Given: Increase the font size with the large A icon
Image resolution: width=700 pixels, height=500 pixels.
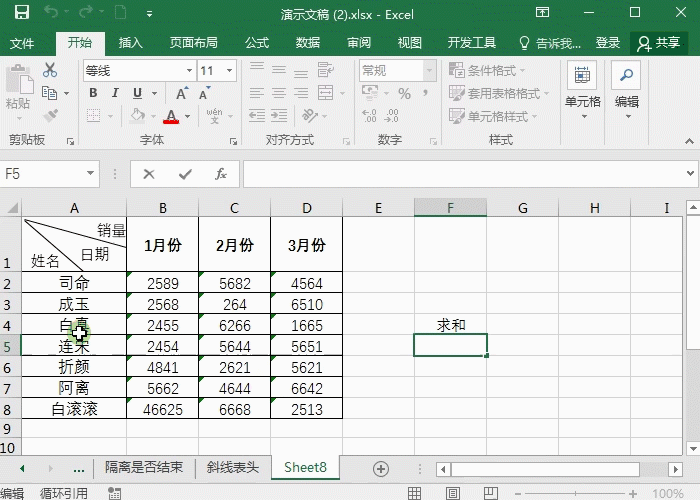Looking at the screenshot, I should (181, 94).
